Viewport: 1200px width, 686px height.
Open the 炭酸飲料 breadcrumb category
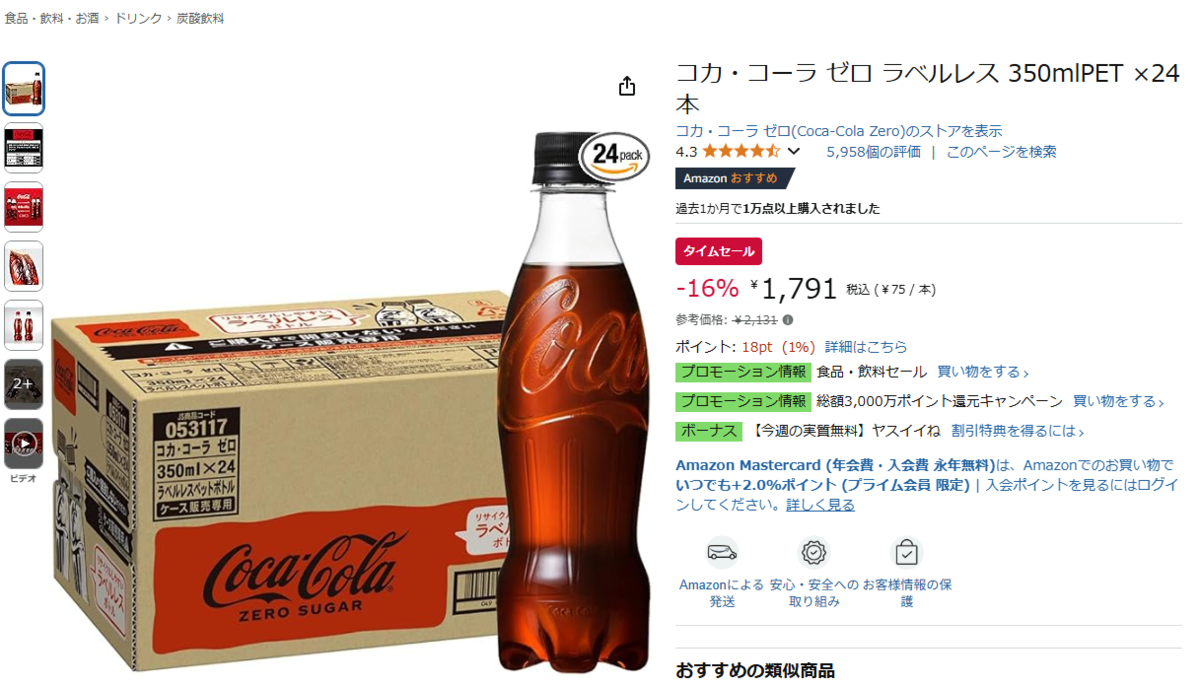click(x=200, y=18)
